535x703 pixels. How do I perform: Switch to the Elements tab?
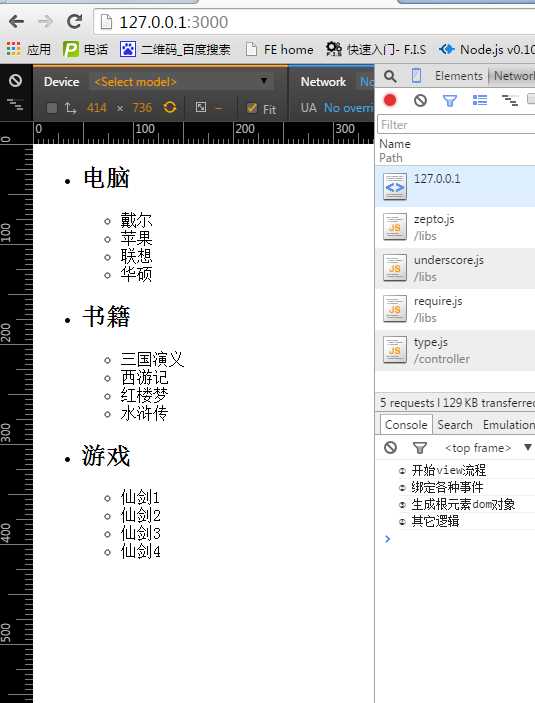coord(459,76)
